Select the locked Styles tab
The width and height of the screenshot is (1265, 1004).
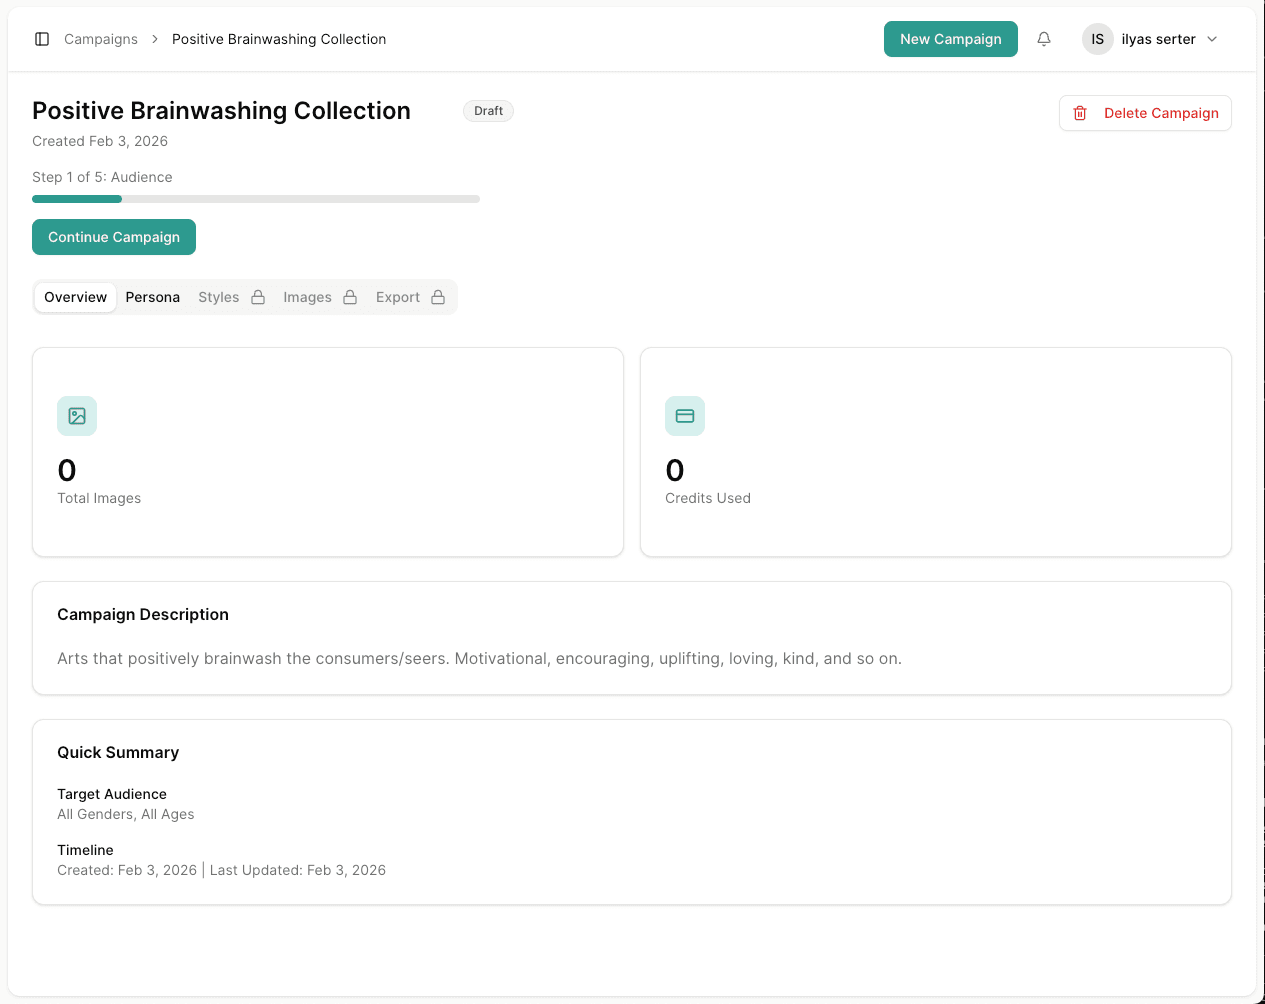coord(231,297)
